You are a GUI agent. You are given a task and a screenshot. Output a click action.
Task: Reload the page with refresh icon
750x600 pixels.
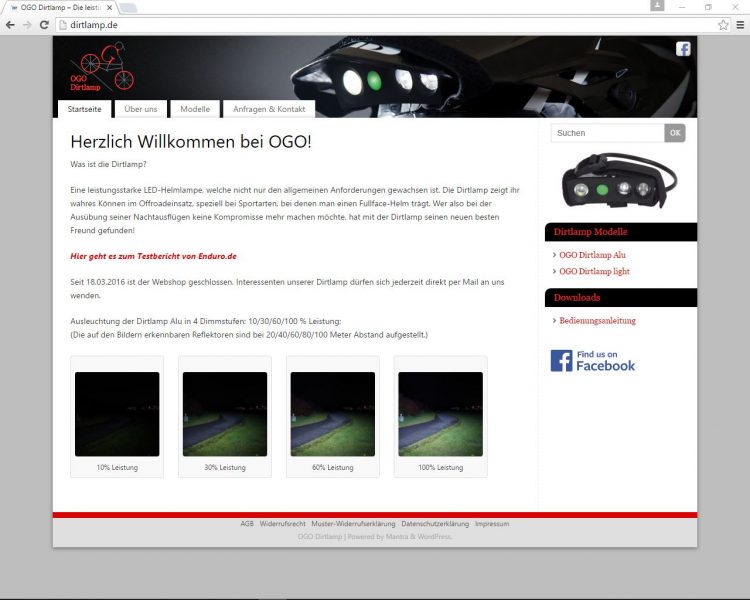(x=44, y=24)
